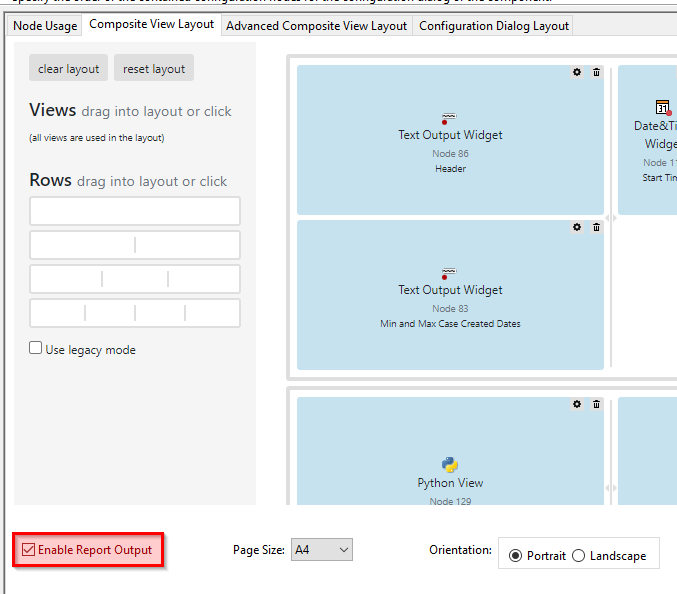Click the clear layout button
The height and width of the screenshot is (594, 677).
[x=68, y=68]
